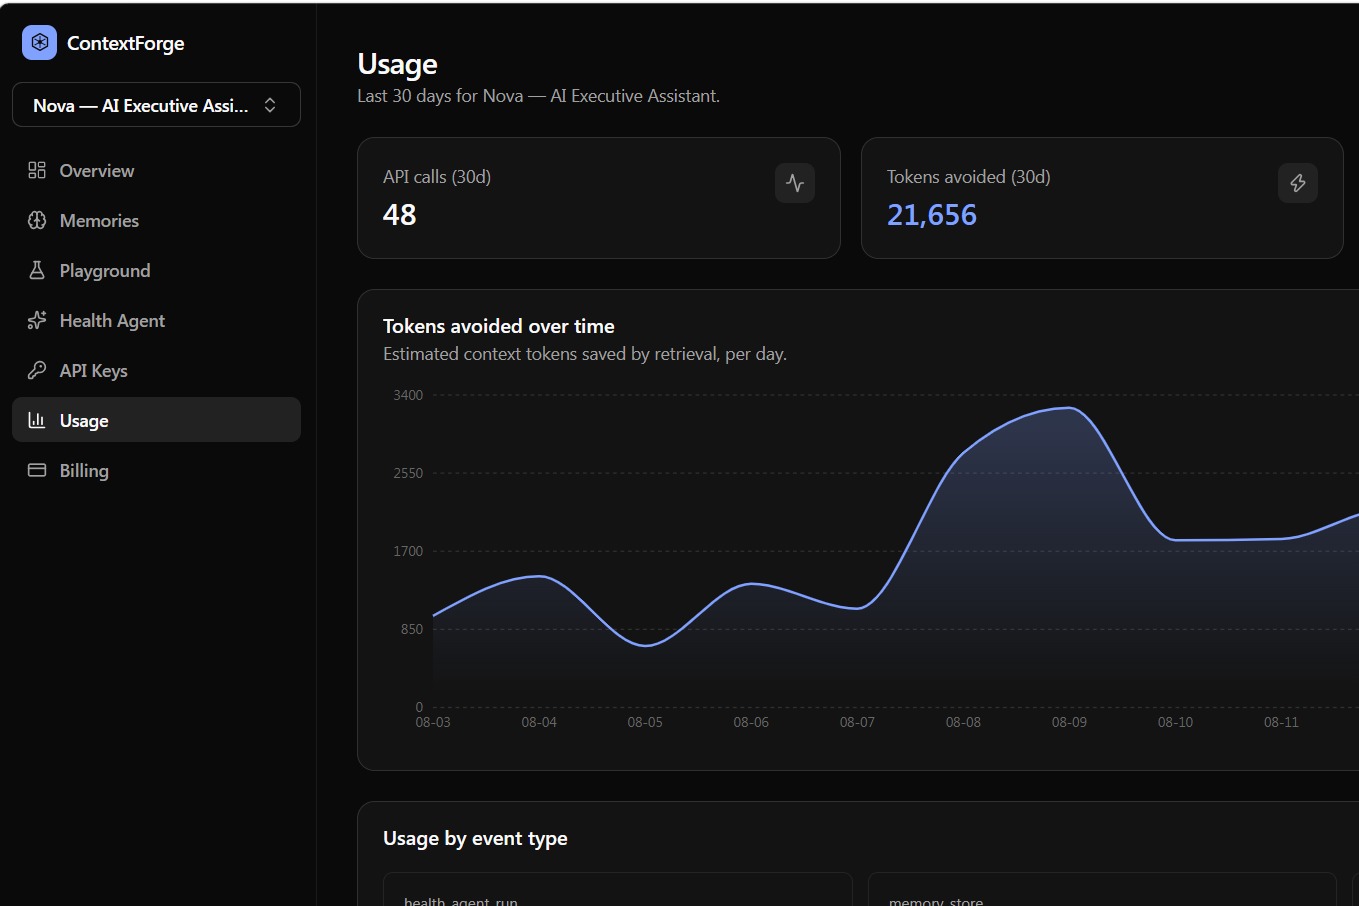Open the Health Agent sparkle icon

[x=37, y=320]
